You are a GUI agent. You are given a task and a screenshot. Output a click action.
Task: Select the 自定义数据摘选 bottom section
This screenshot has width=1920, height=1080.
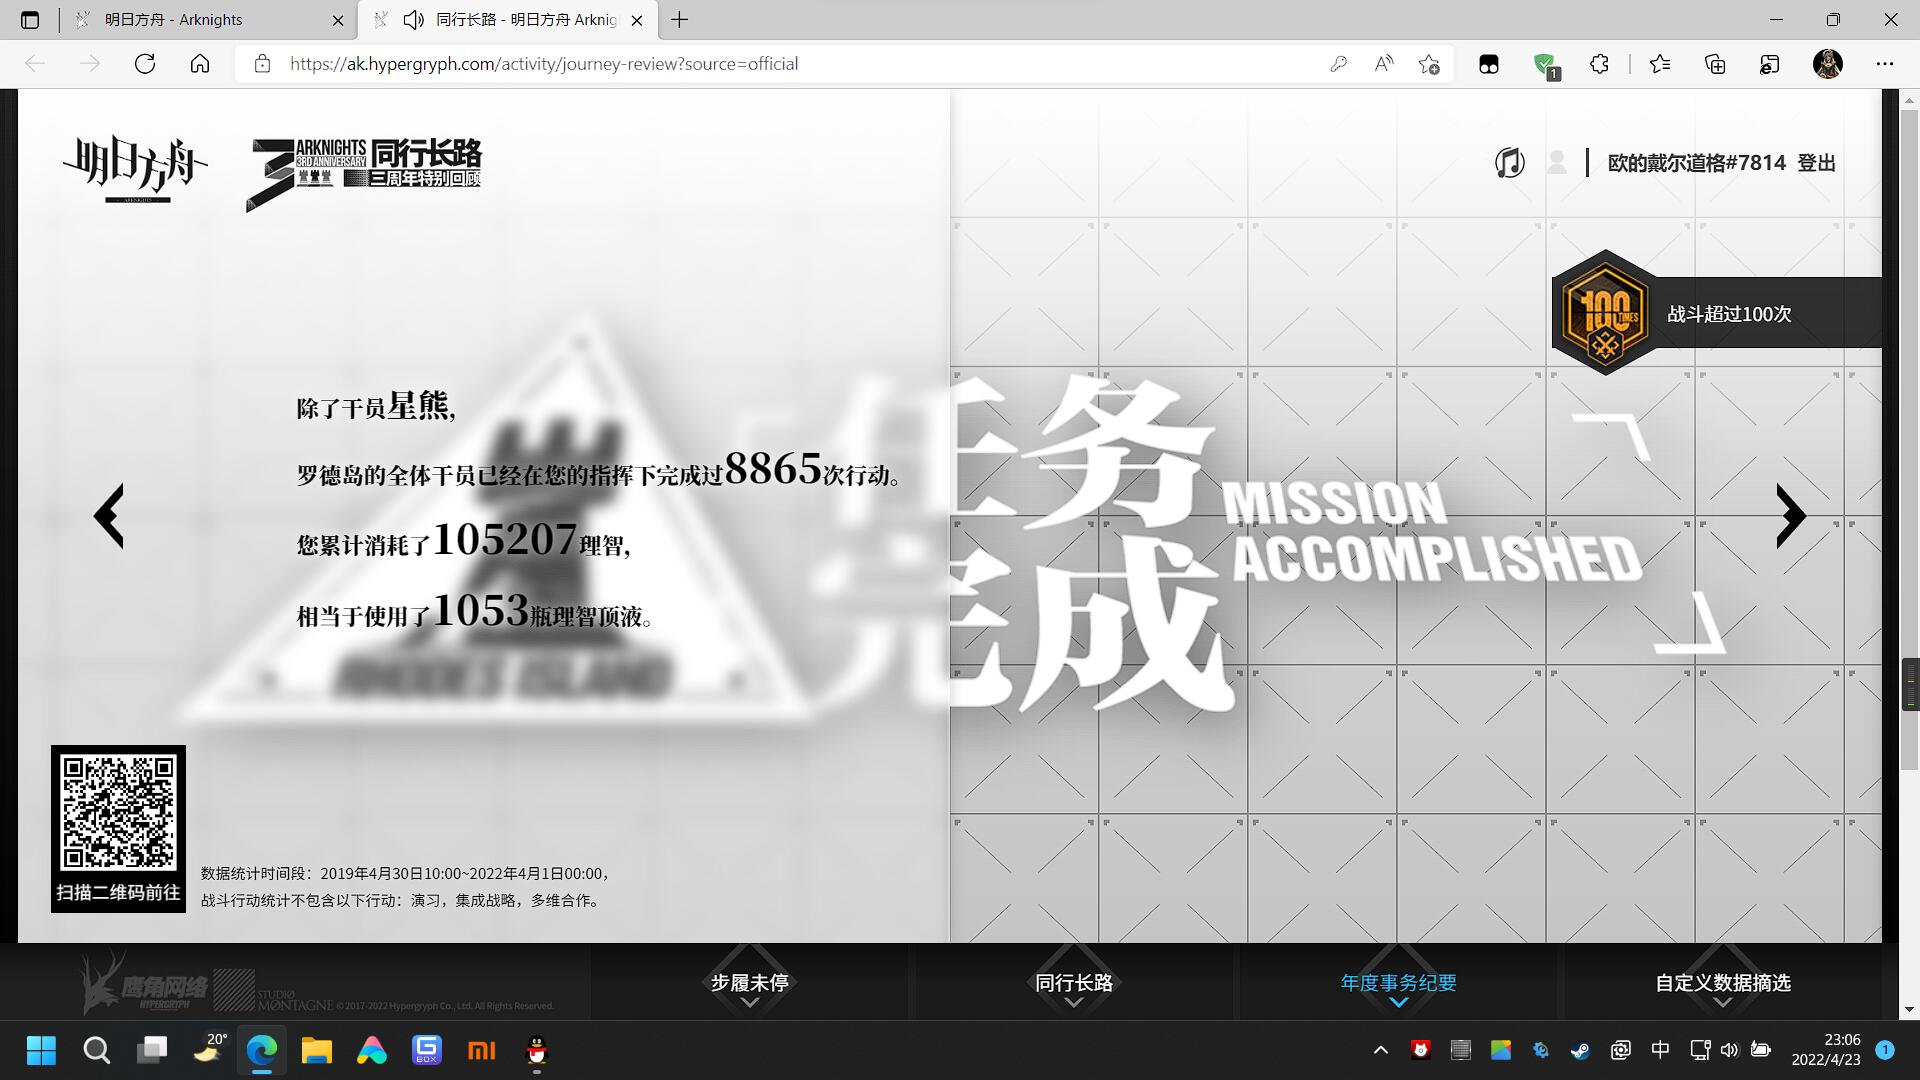[x=1722, y=983]
